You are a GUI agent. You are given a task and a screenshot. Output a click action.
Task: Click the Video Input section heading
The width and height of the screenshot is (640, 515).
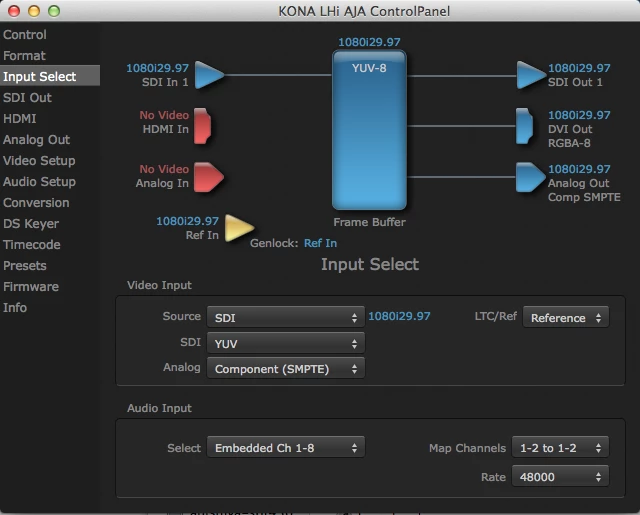pos(159,285)
